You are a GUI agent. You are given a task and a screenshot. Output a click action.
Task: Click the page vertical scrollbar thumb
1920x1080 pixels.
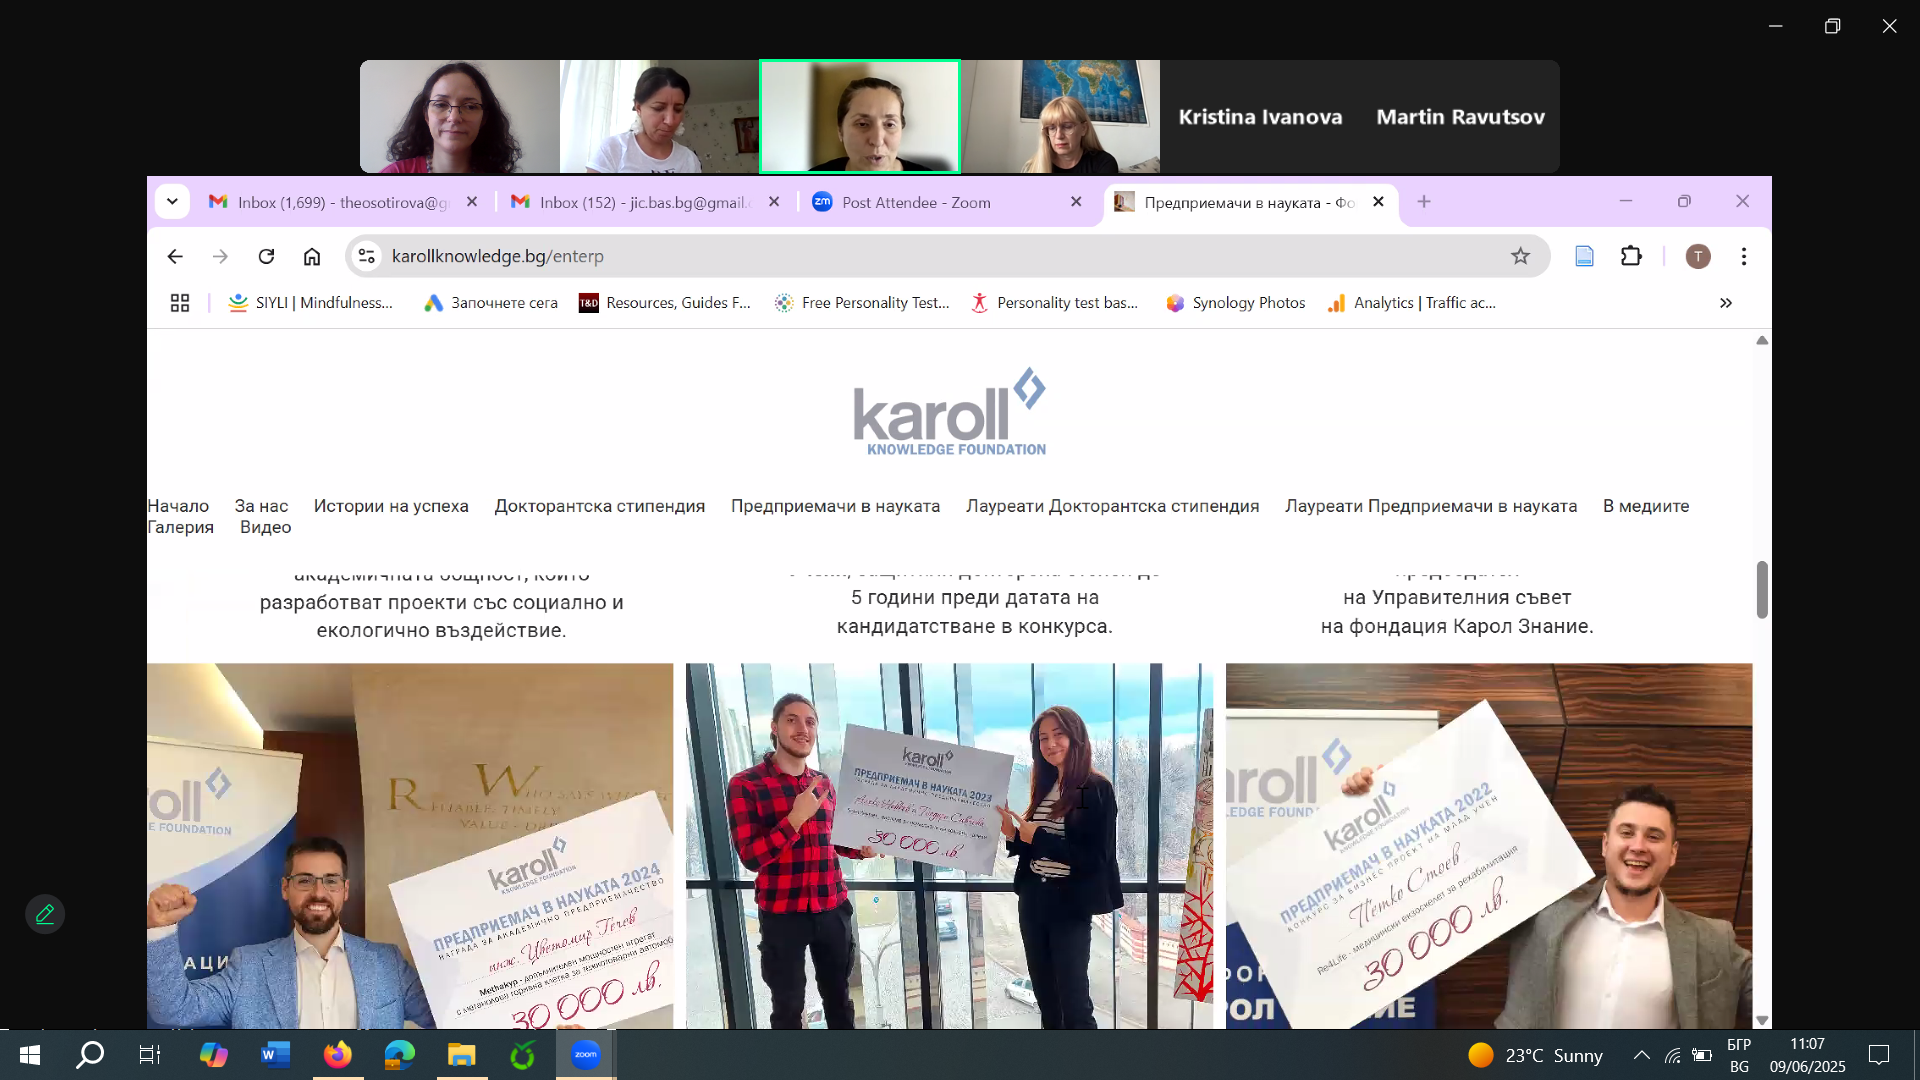pos(1761,590)
